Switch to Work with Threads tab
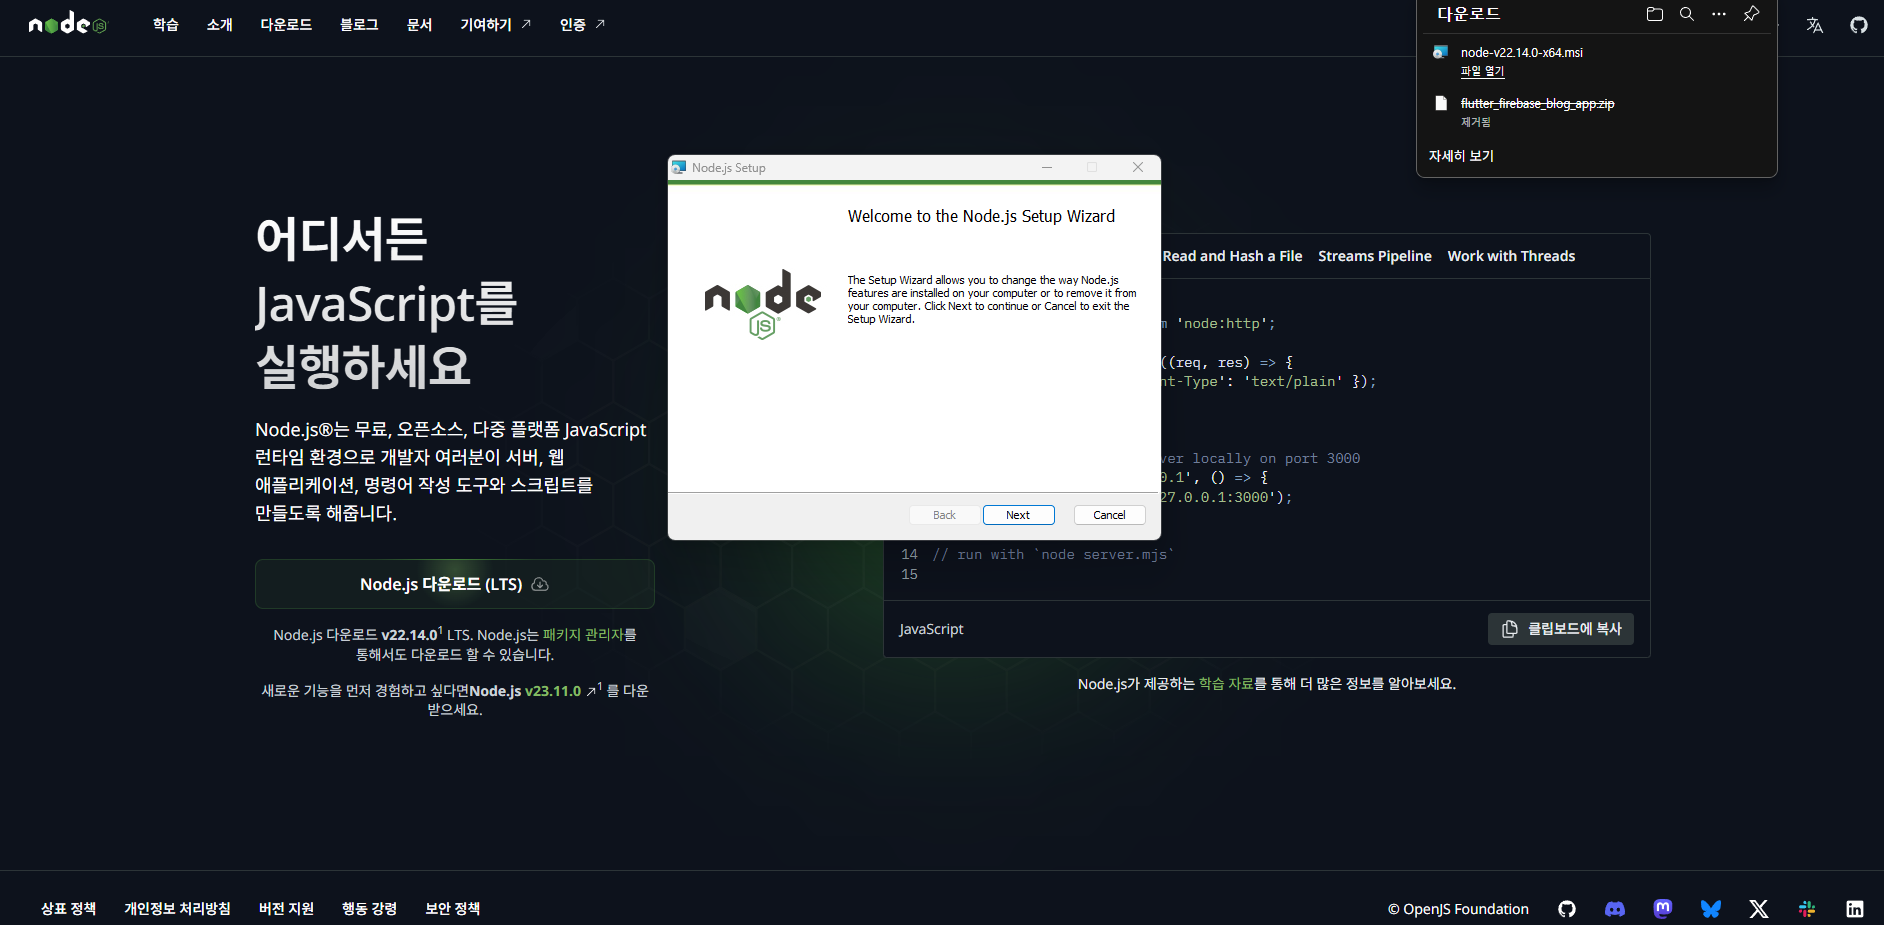Screen dimensions: 1884x925 click(1511, 256)
